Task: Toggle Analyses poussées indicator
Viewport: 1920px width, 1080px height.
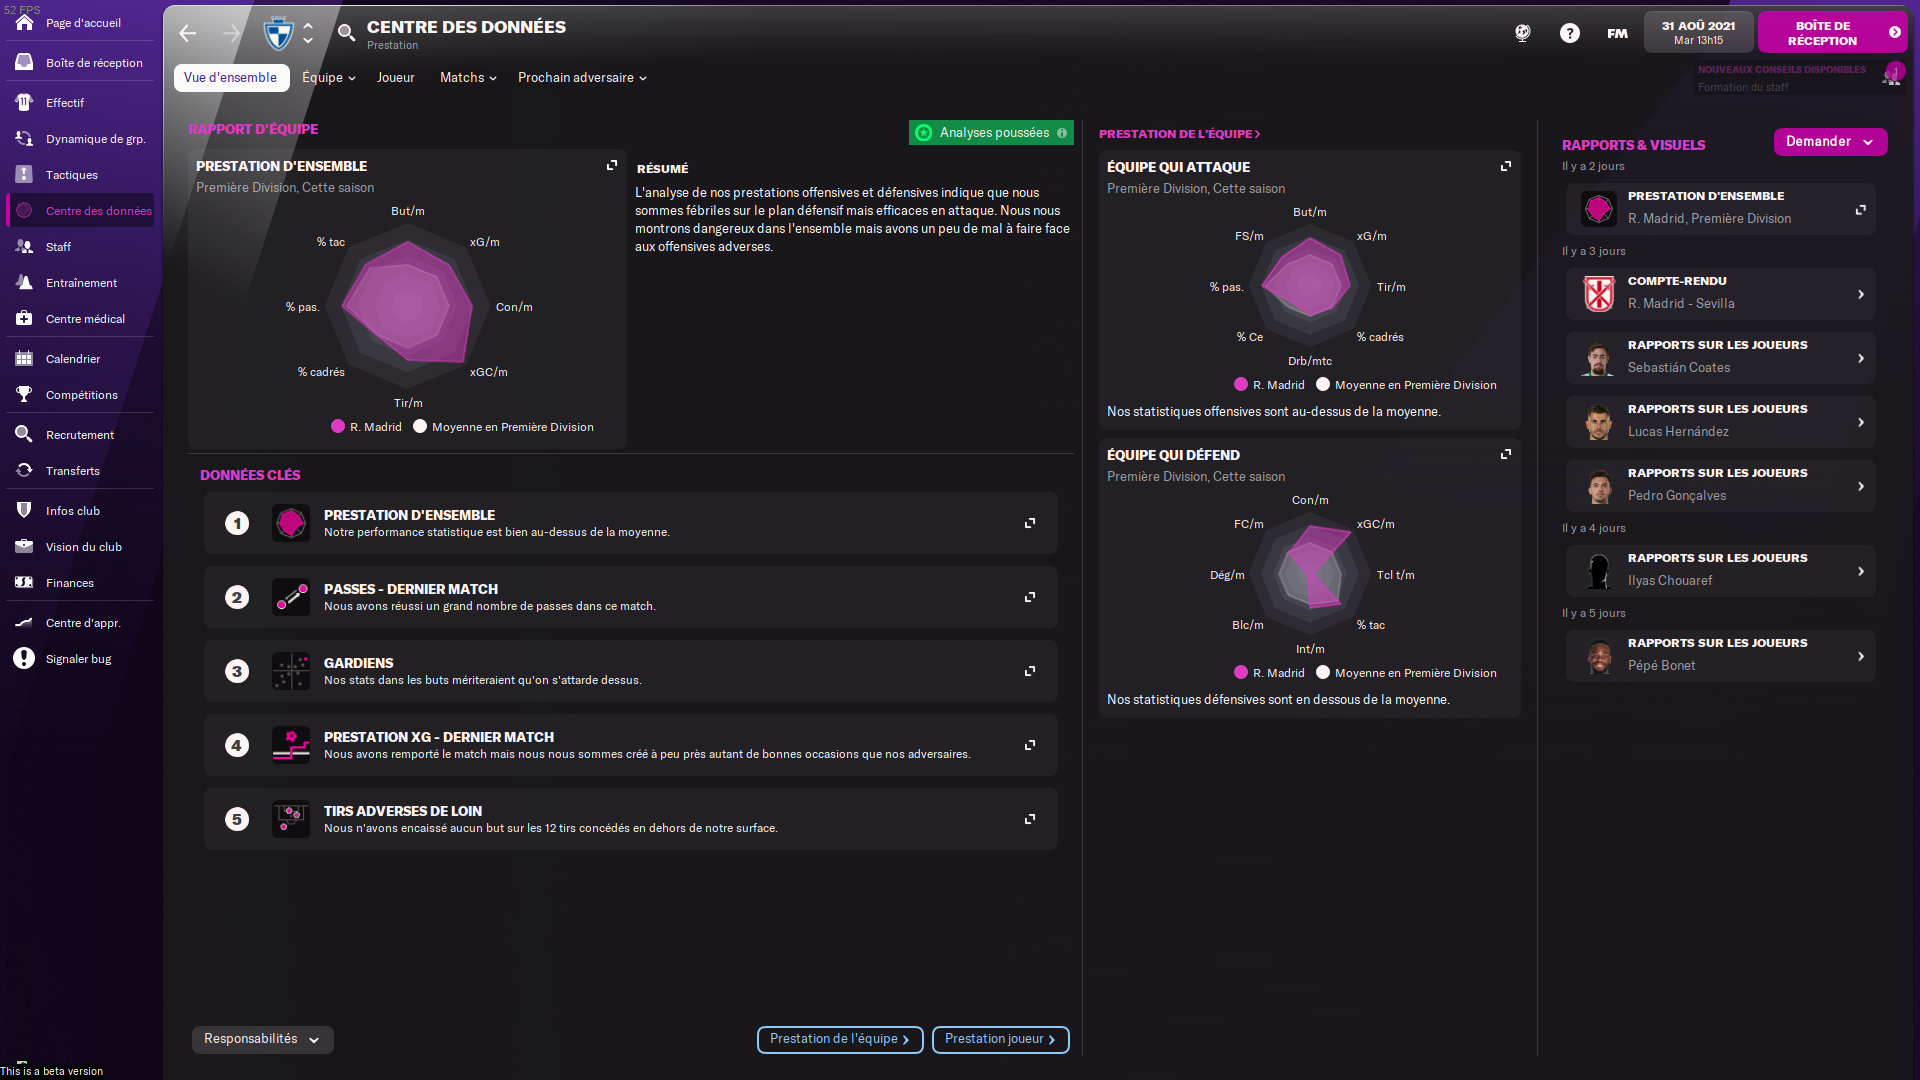Action: pyautogui.click(x=991, y=133)
